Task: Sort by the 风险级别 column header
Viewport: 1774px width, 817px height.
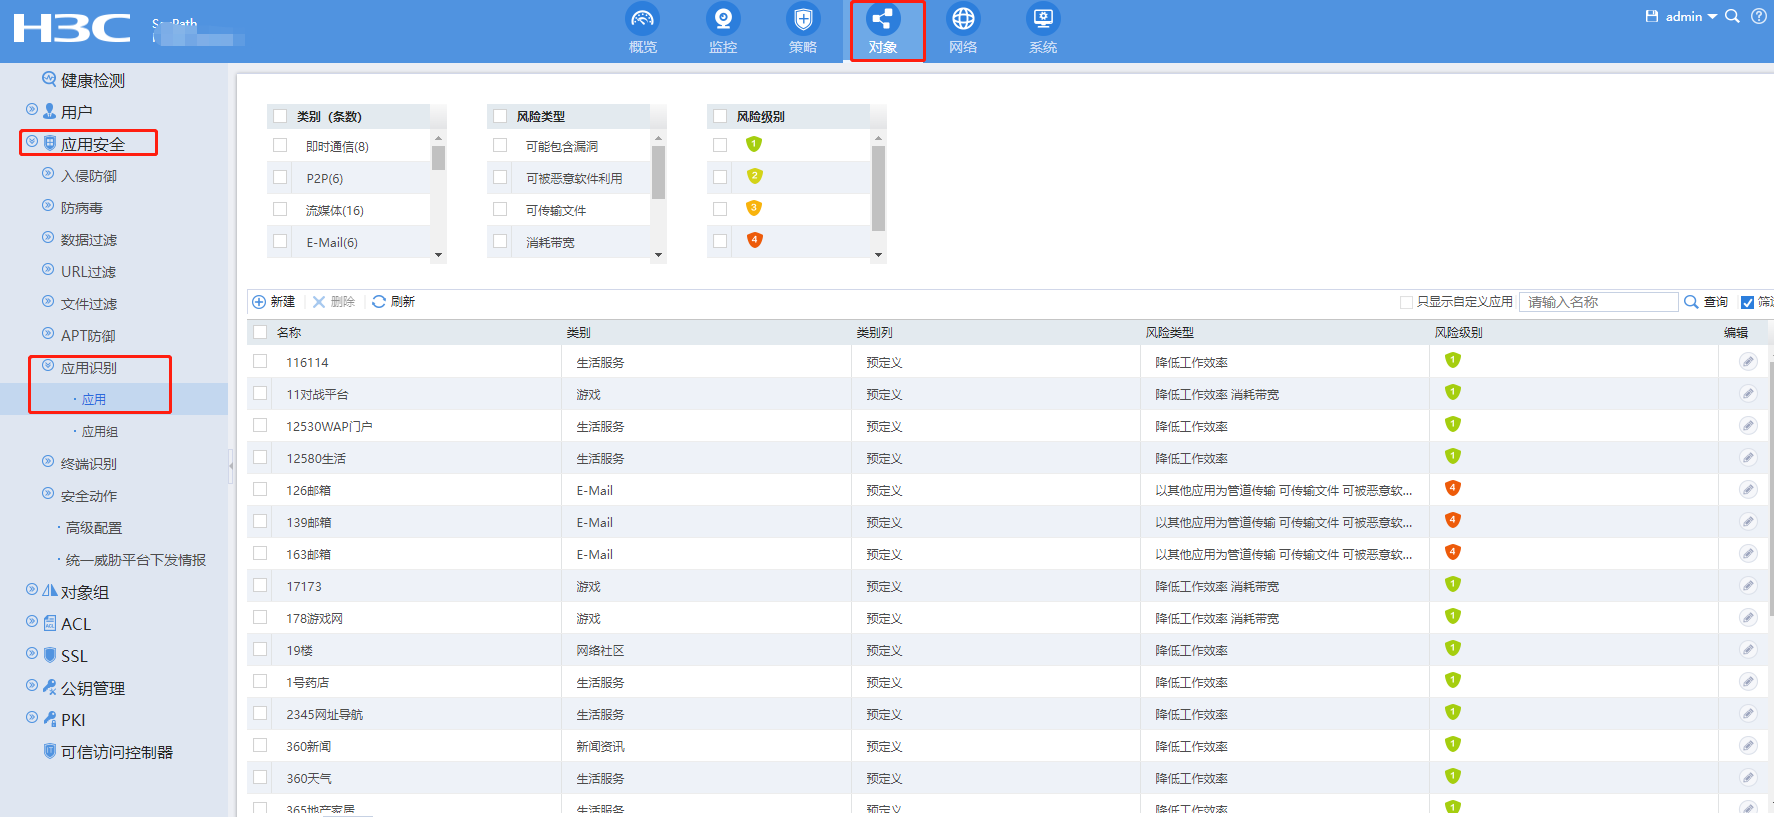Action: [x=1459, y=333]
